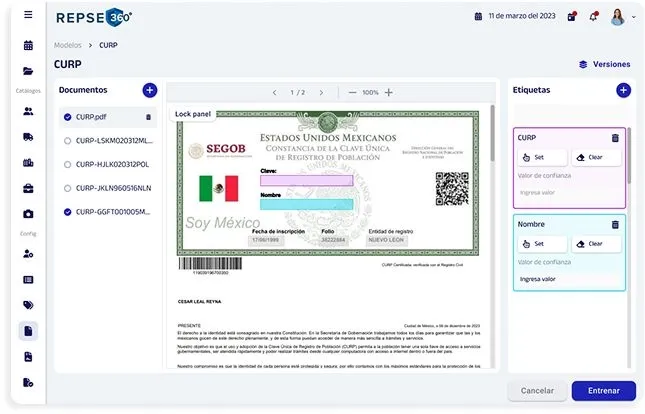The width and height of the screenshot is (645, 414).
Task: Open the building settings icon at sidebar bottom
Action: (x=28, y=382)
